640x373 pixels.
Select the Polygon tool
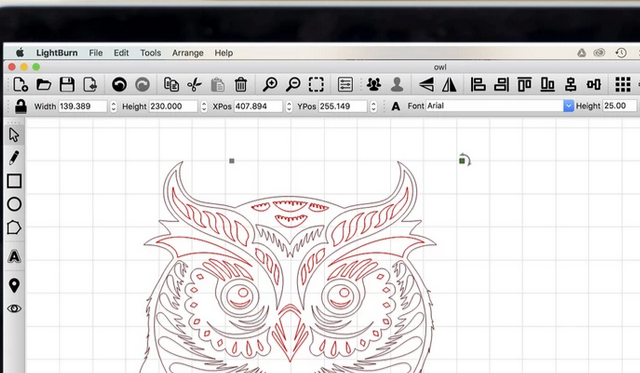(x=14, y=228)
